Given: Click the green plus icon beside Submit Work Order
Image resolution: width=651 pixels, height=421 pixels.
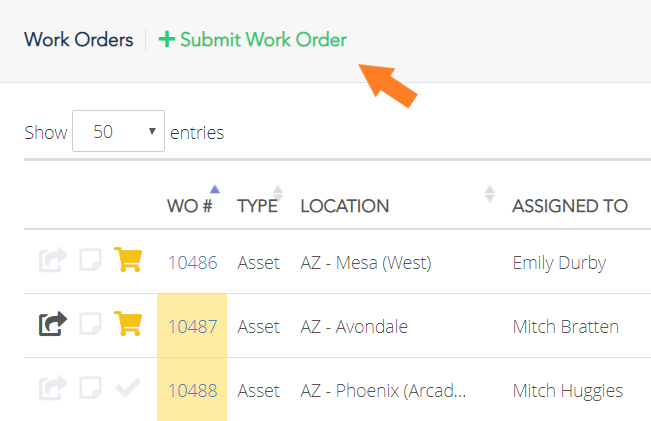Looking at the screenshot, I should click(x=166, y=39).
